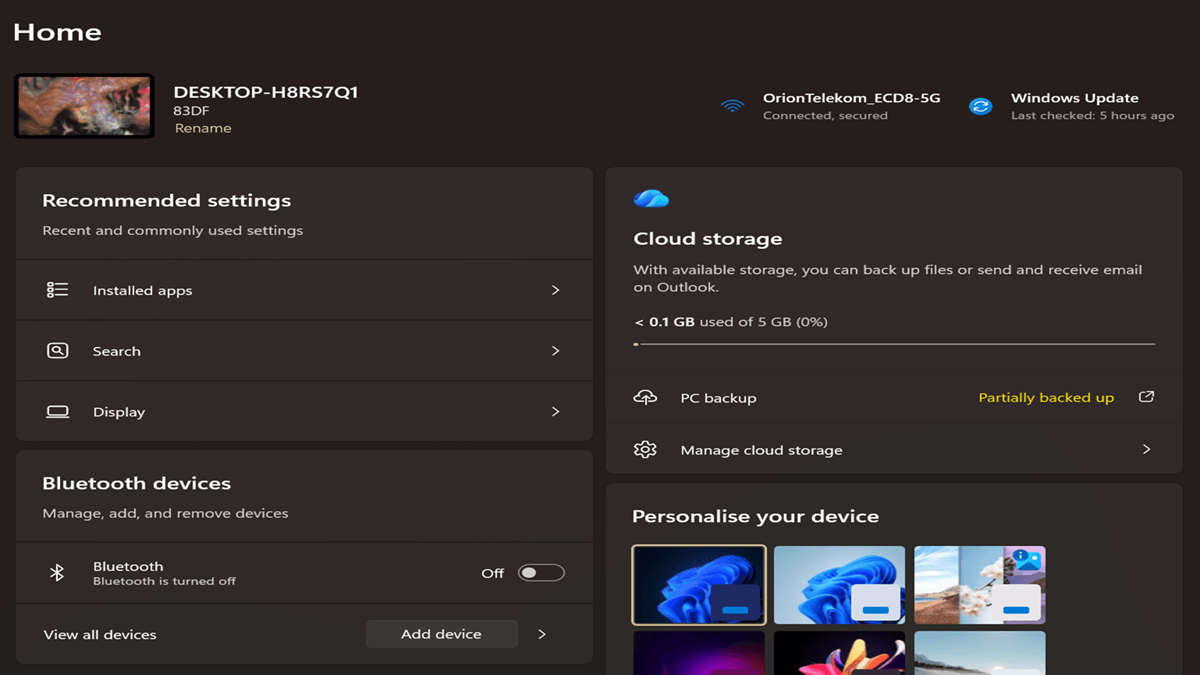Open View all devices chevron

point(542,634)
